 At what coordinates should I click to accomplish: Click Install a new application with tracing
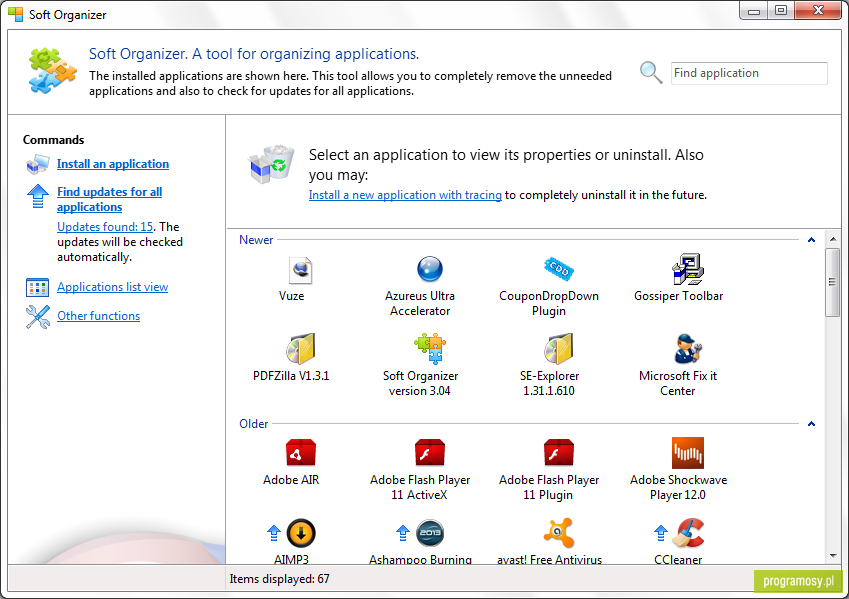(405, 195)
